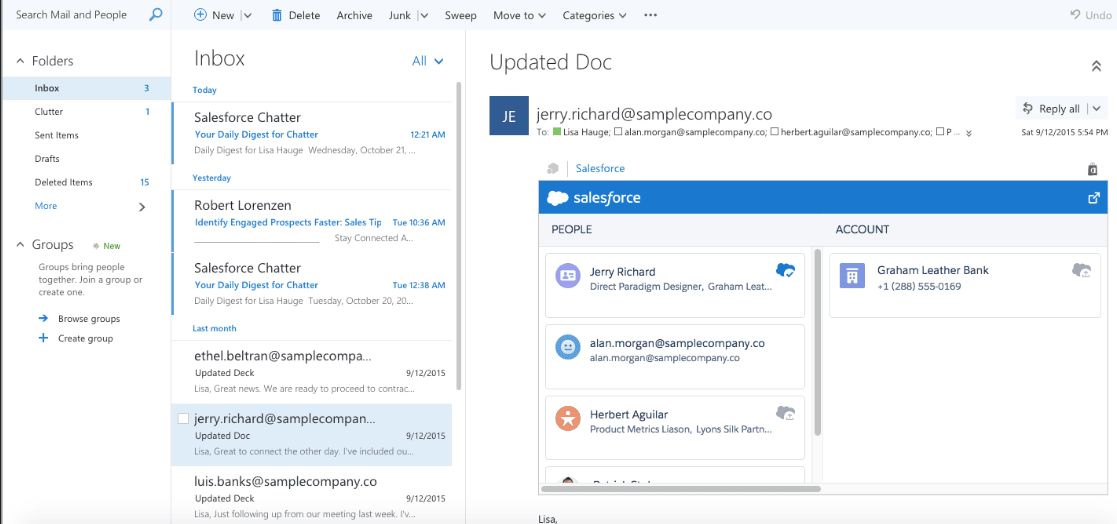Open the alan.morgan contact smiley avatar
The height and width of the screenshot is (524, 1117).
[568, 347]
